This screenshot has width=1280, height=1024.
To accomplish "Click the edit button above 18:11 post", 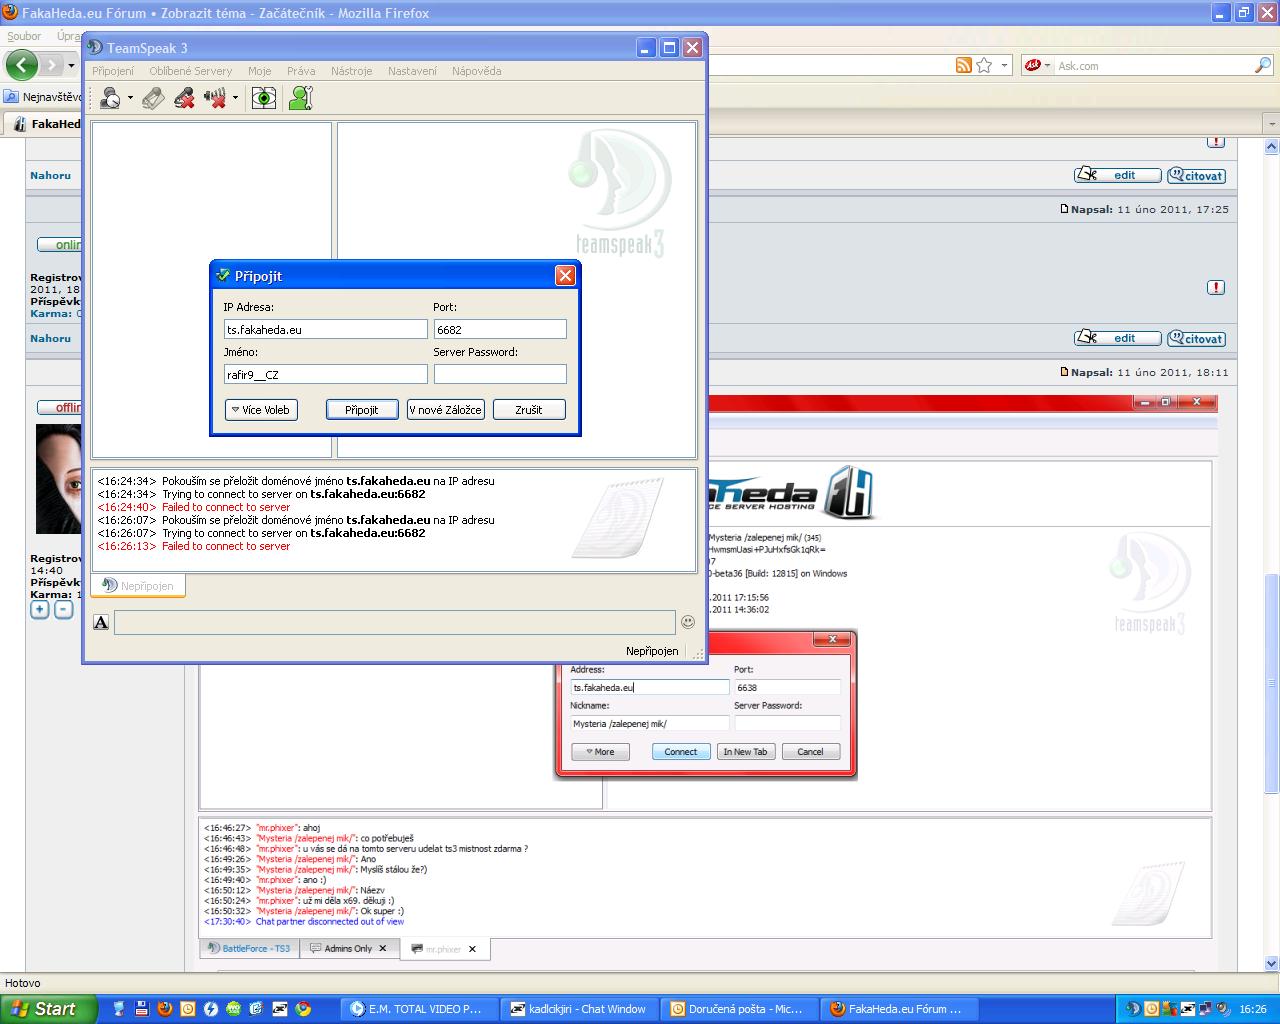I will tap(1118, 338).
